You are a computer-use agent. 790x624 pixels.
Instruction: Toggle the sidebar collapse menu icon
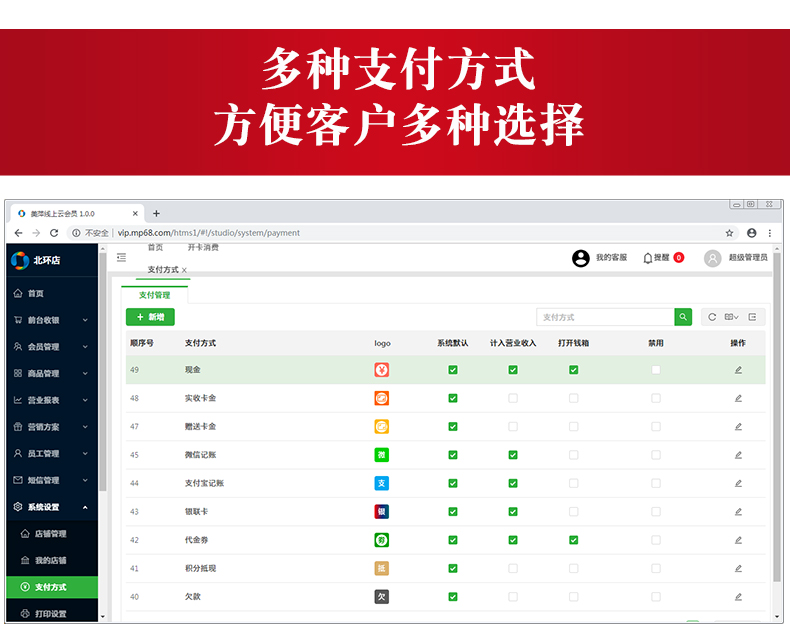tap(122, 258)
